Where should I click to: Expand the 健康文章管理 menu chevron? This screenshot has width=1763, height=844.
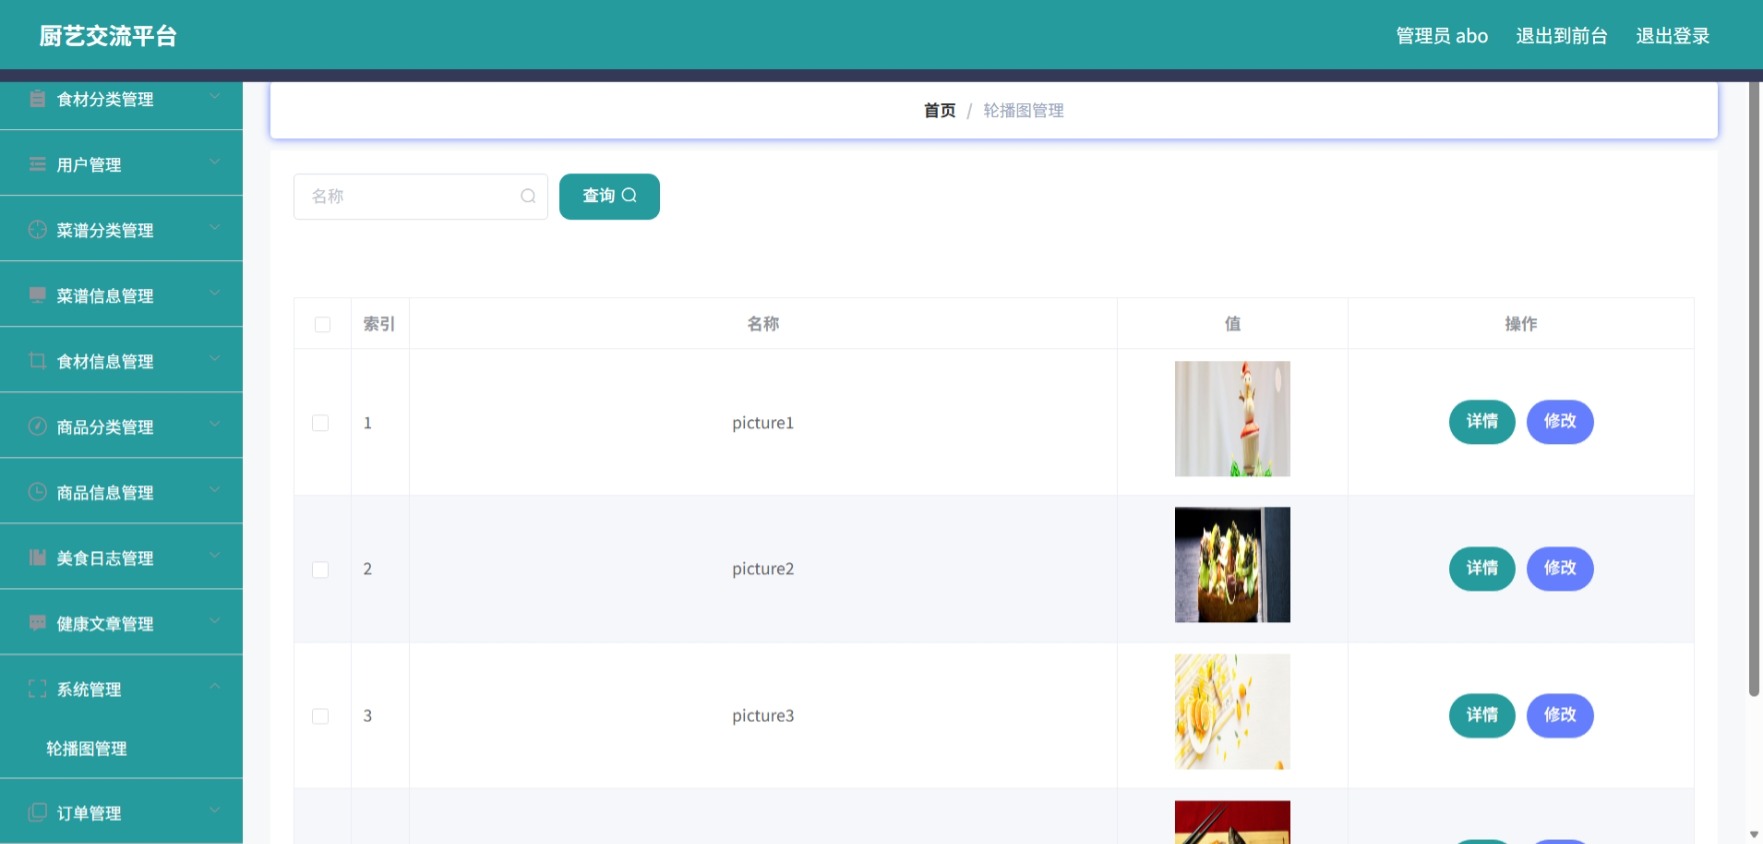coord(214,621)
